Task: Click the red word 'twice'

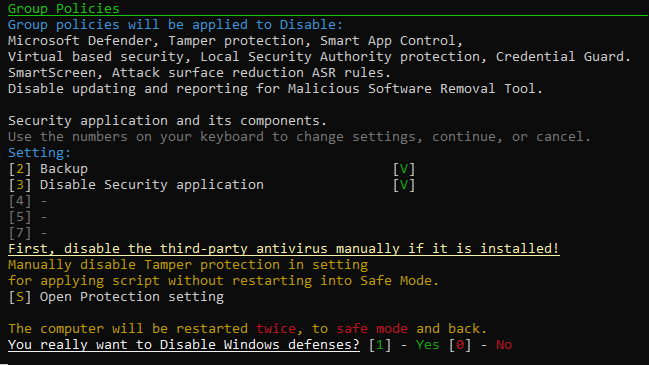Action: tap(276, 329)
